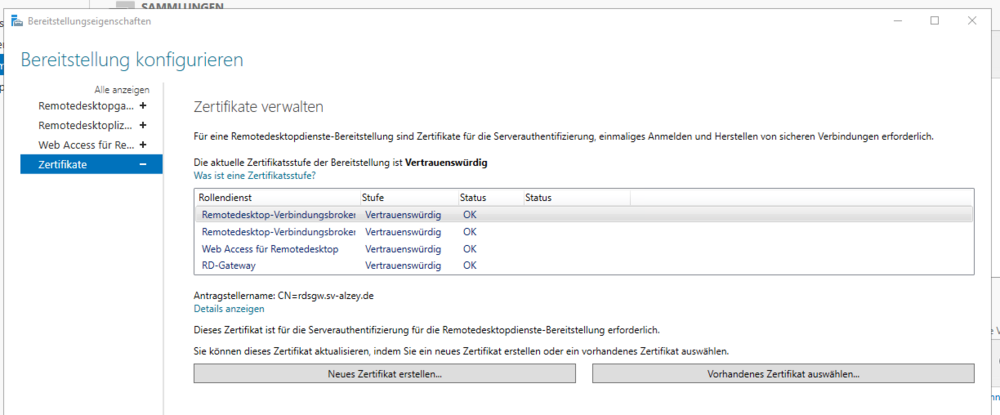Maximize the Bereitstellungseigenschaften window
This screenshot has height=415, width=1000.
[934, 20]
